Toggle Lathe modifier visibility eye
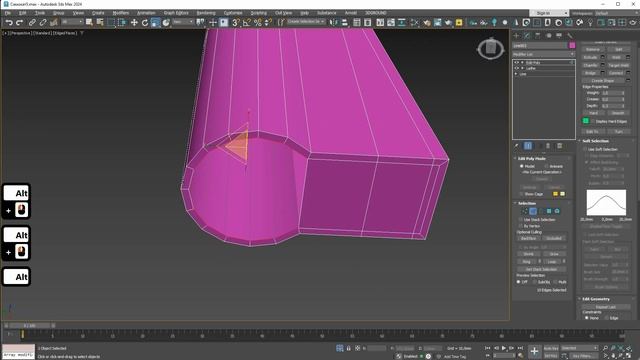 coord(516,68)
